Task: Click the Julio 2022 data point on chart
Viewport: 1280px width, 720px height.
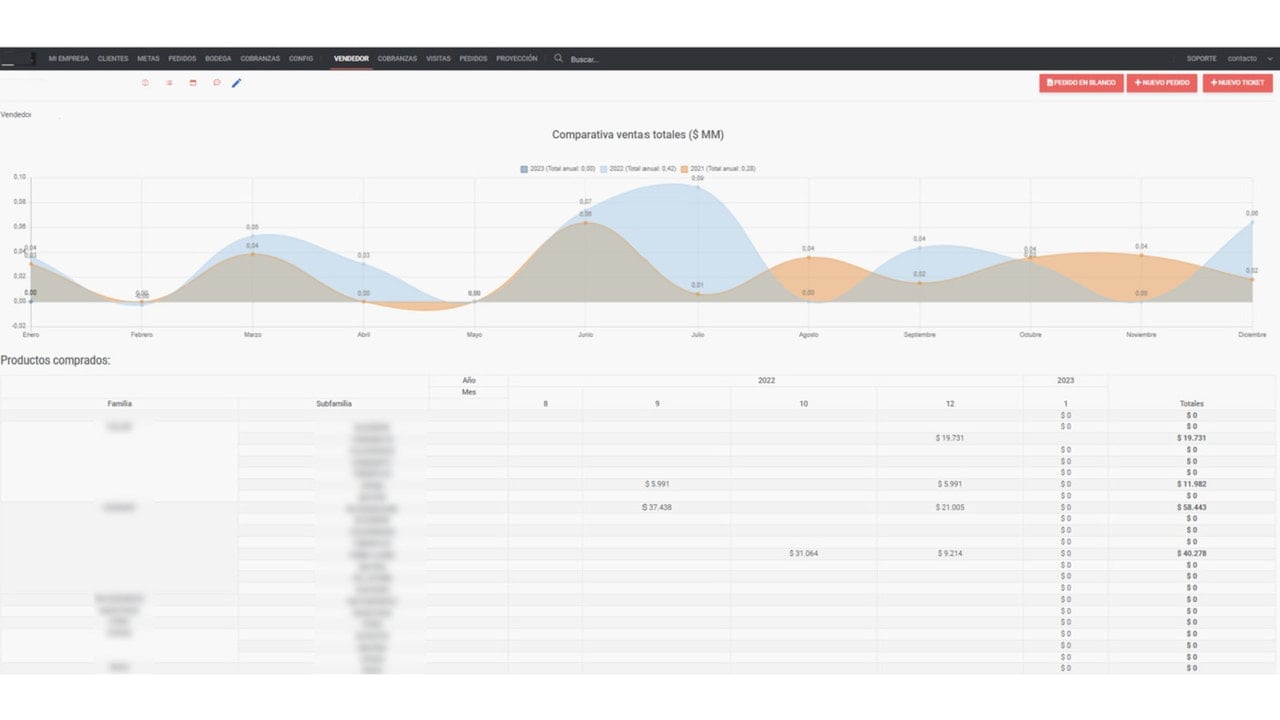Action: [x=697, y=187]
